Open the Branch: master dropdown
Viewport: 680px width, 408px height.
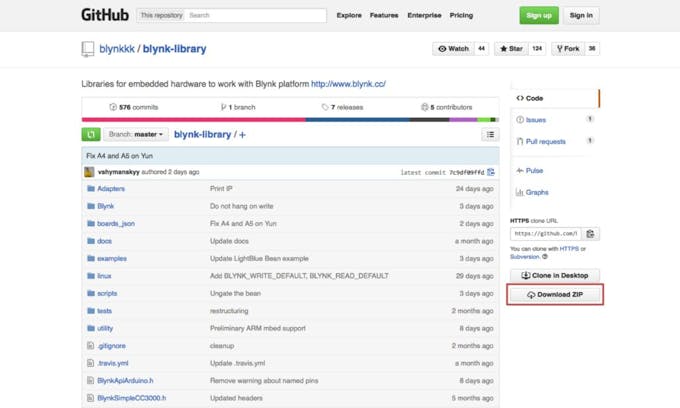pyautogui.click(x=135, y=134)
